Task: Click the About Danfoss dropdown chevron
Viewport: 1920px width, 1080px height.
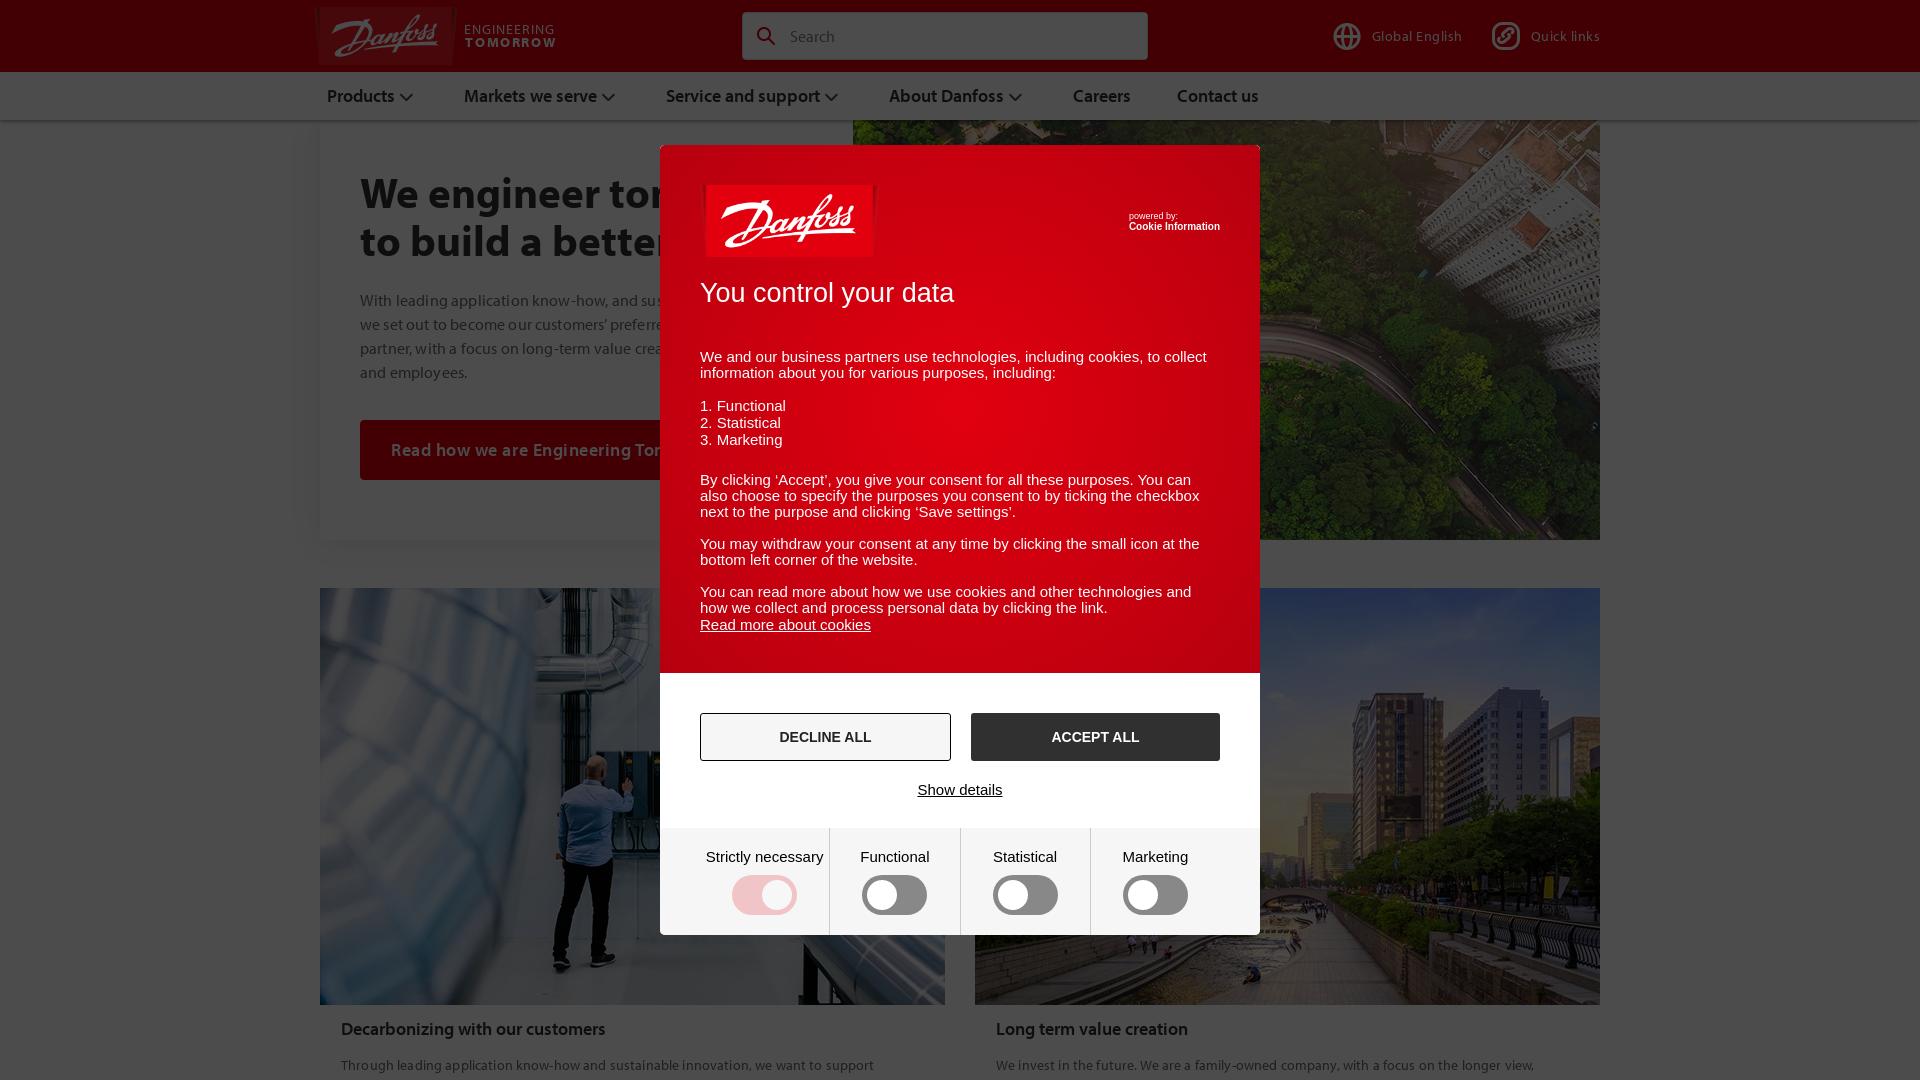Action: (x=1015, y=98)
